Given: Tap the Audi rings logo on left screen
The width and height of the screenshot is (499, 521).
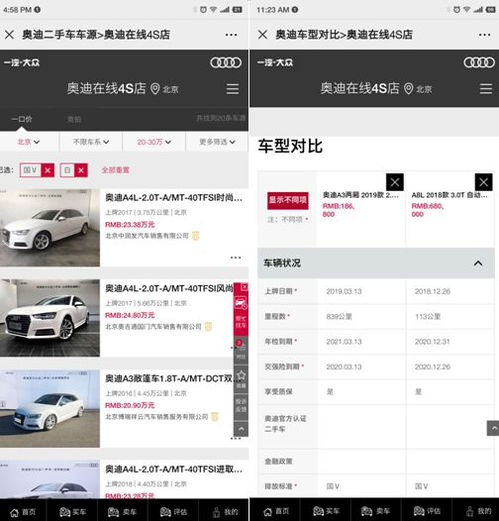Looking at the screenshot, I should point(226,62).
